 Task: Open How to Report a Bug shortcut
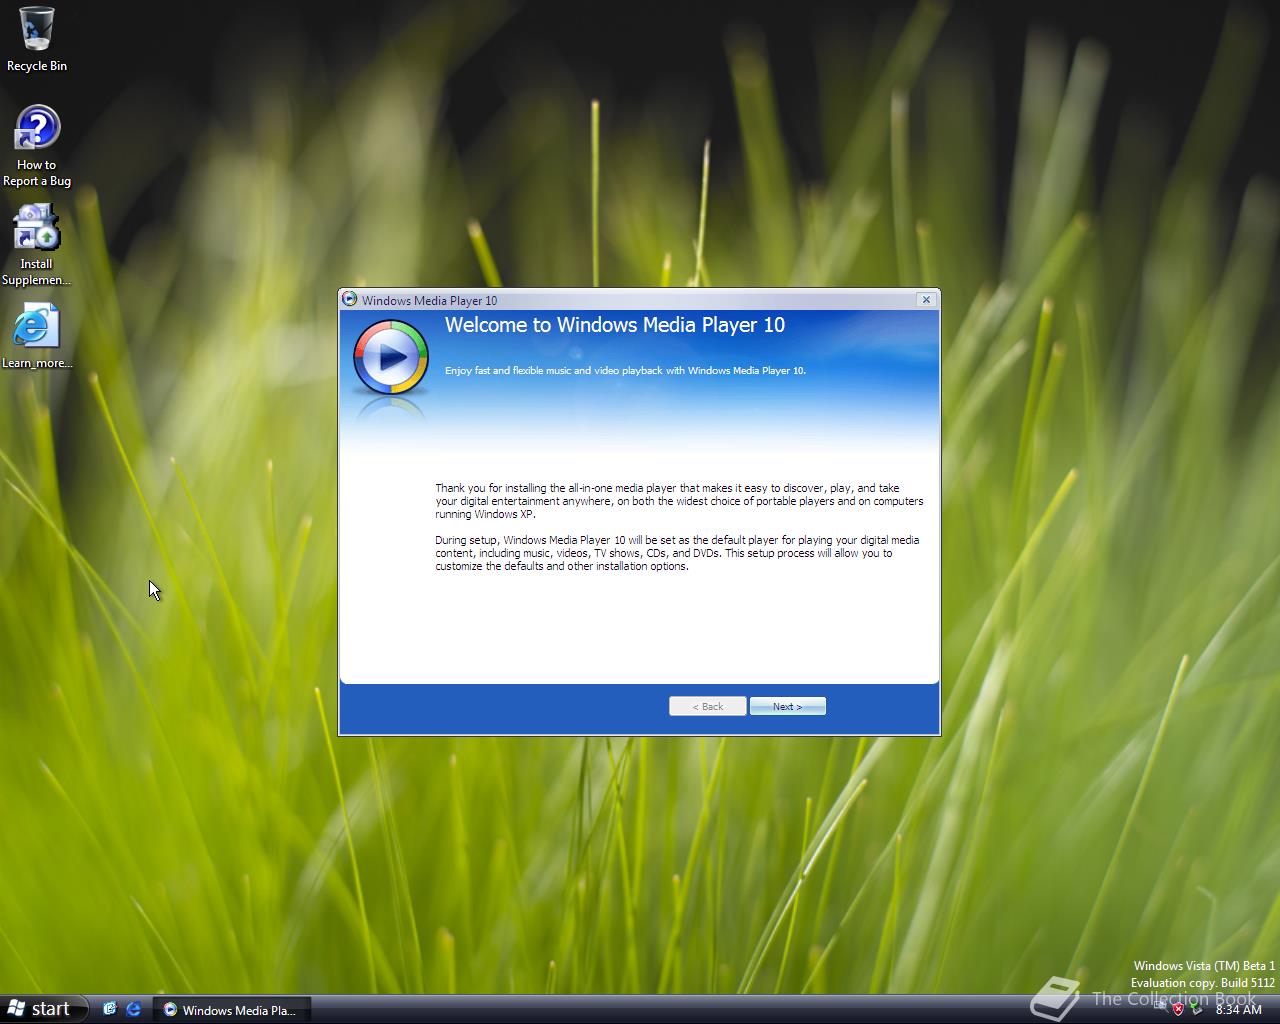(37, 146)
